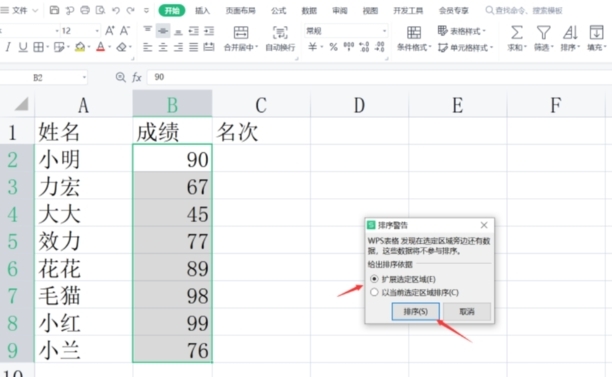The width and height of the screenshot is (612, 377).
Task: Switch to the Review tab
Action: [340, 11]
